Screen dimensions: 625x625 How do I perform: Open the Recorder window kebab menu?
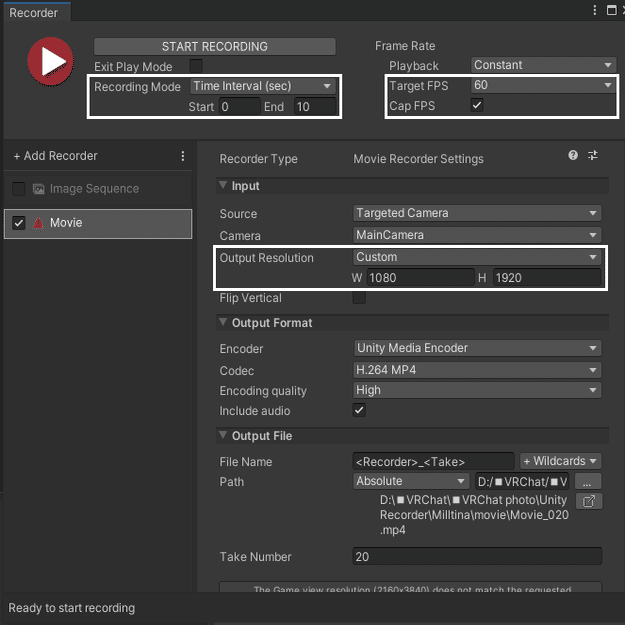[x=594, y=10]
